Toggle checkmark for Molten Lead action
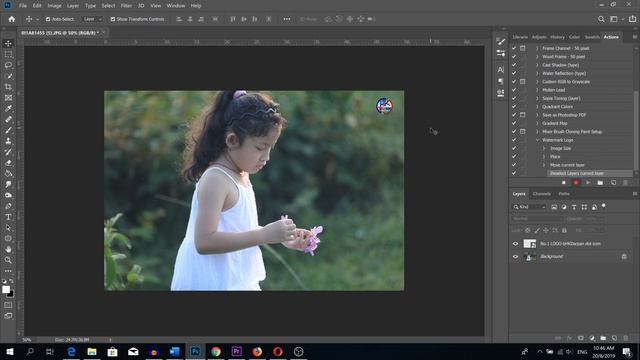This screenshot has width=640, height=360. pos(514,90)
